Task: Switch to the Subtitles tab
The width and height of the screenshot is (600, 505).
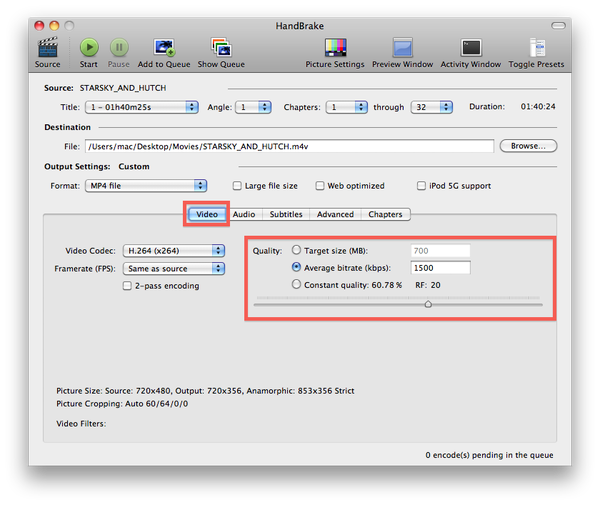Action: click(286, 214)
